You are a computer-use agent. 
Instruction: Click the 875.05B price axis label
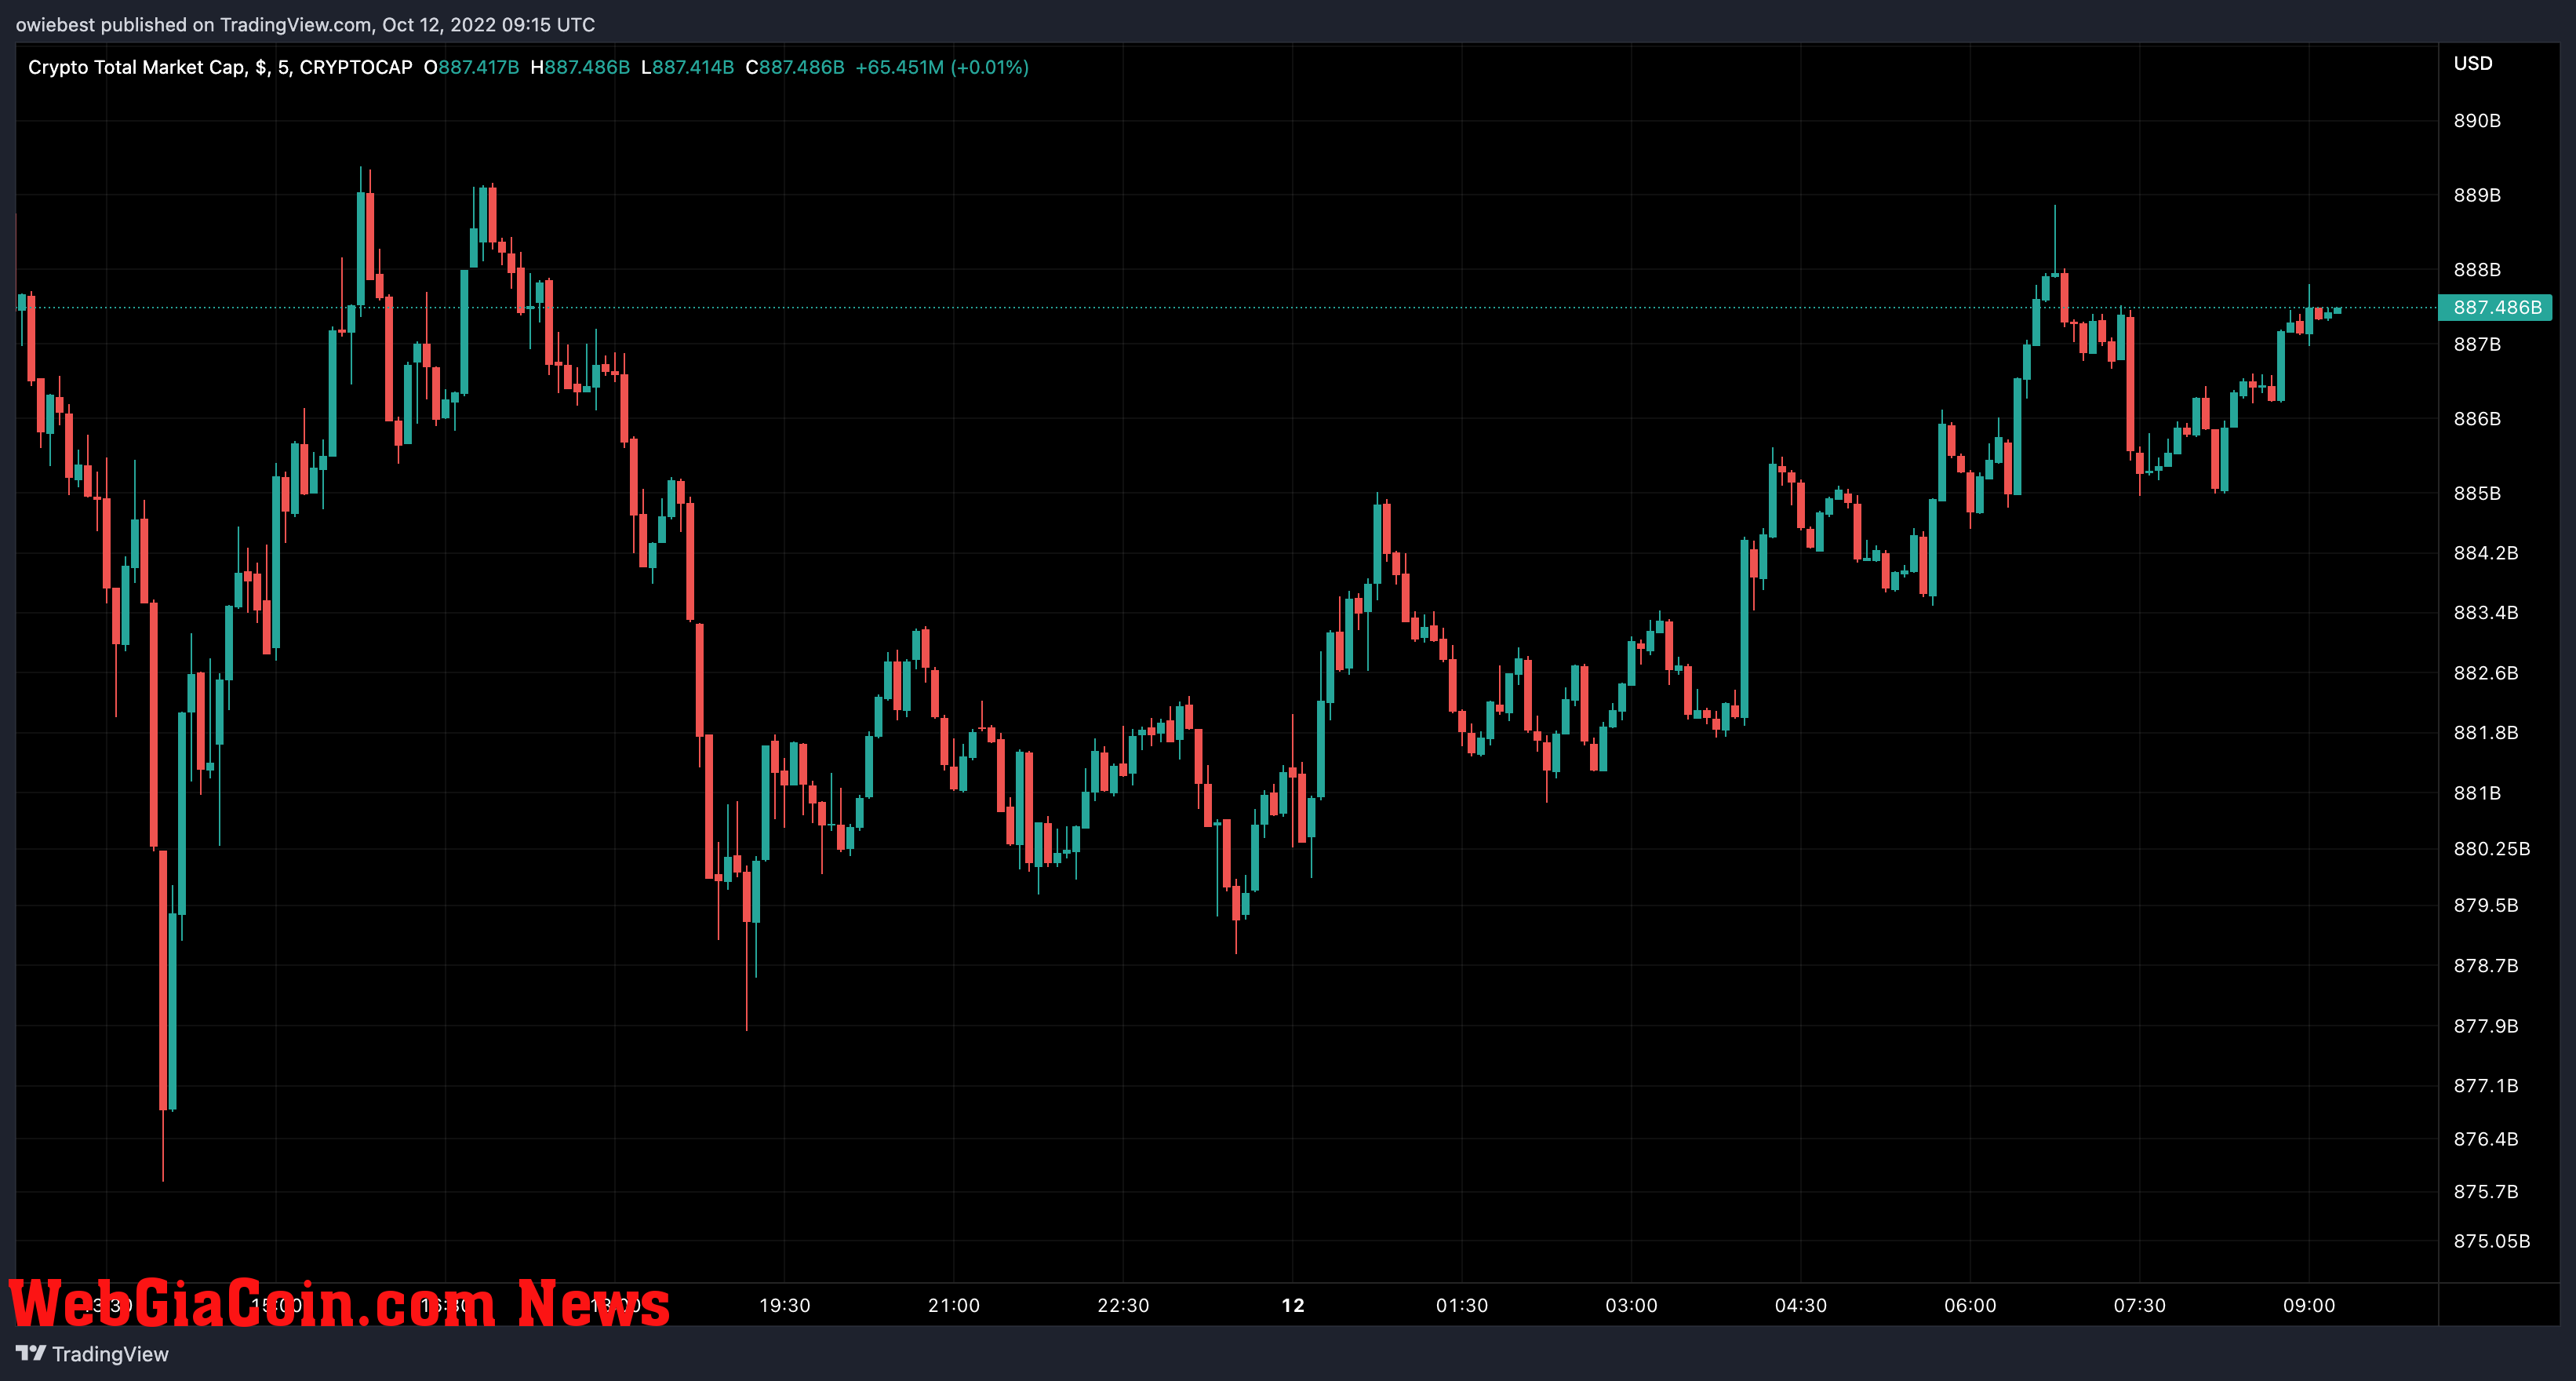(x=2492, y=1241)
